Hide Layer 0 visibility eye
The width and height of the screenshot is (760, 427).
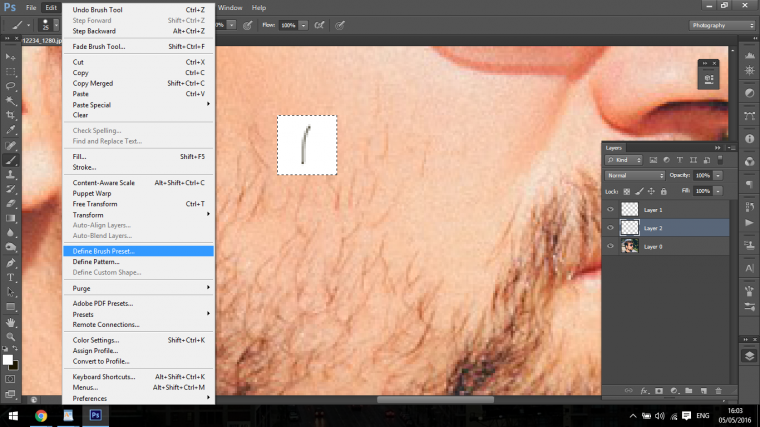[x=610, y=246]
